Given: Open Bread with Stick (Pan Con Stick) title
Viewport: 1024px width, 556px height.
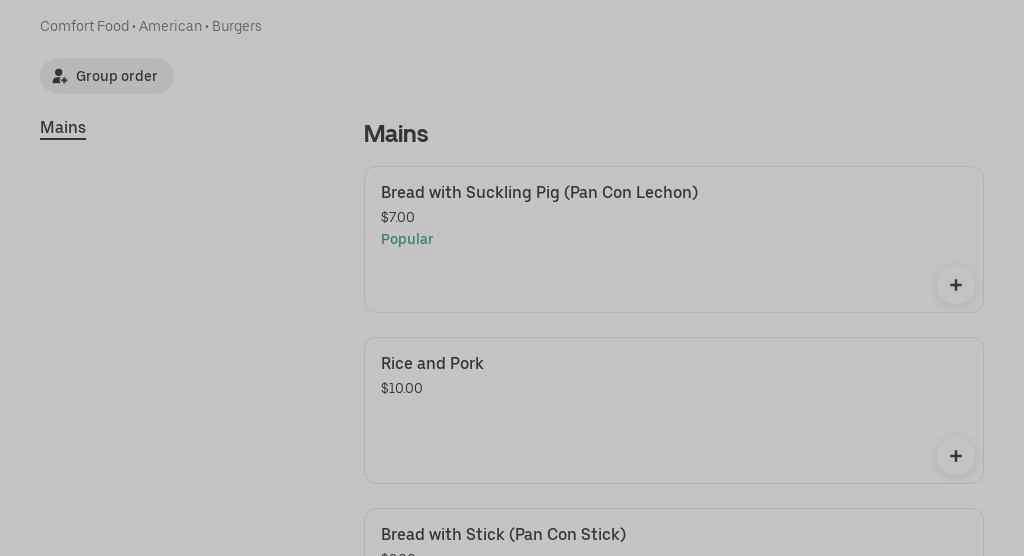Looking at the screenshot, I should click(x=503, y=534).
